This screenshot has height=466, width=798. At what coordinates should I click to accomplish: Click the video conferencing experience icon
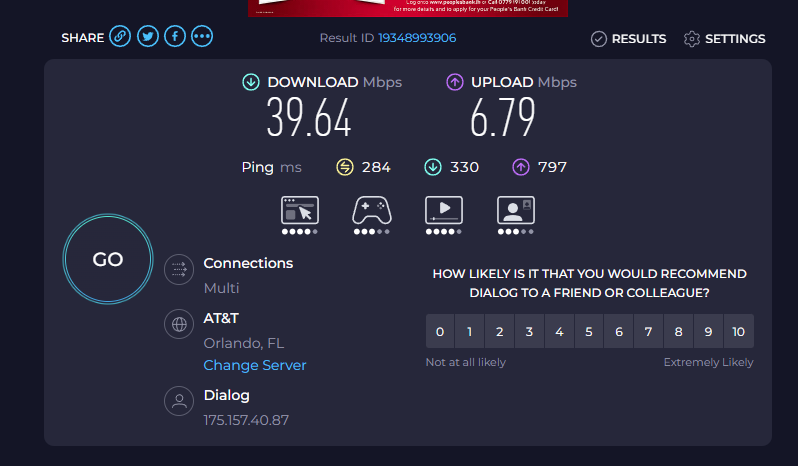tap(516, 210)
